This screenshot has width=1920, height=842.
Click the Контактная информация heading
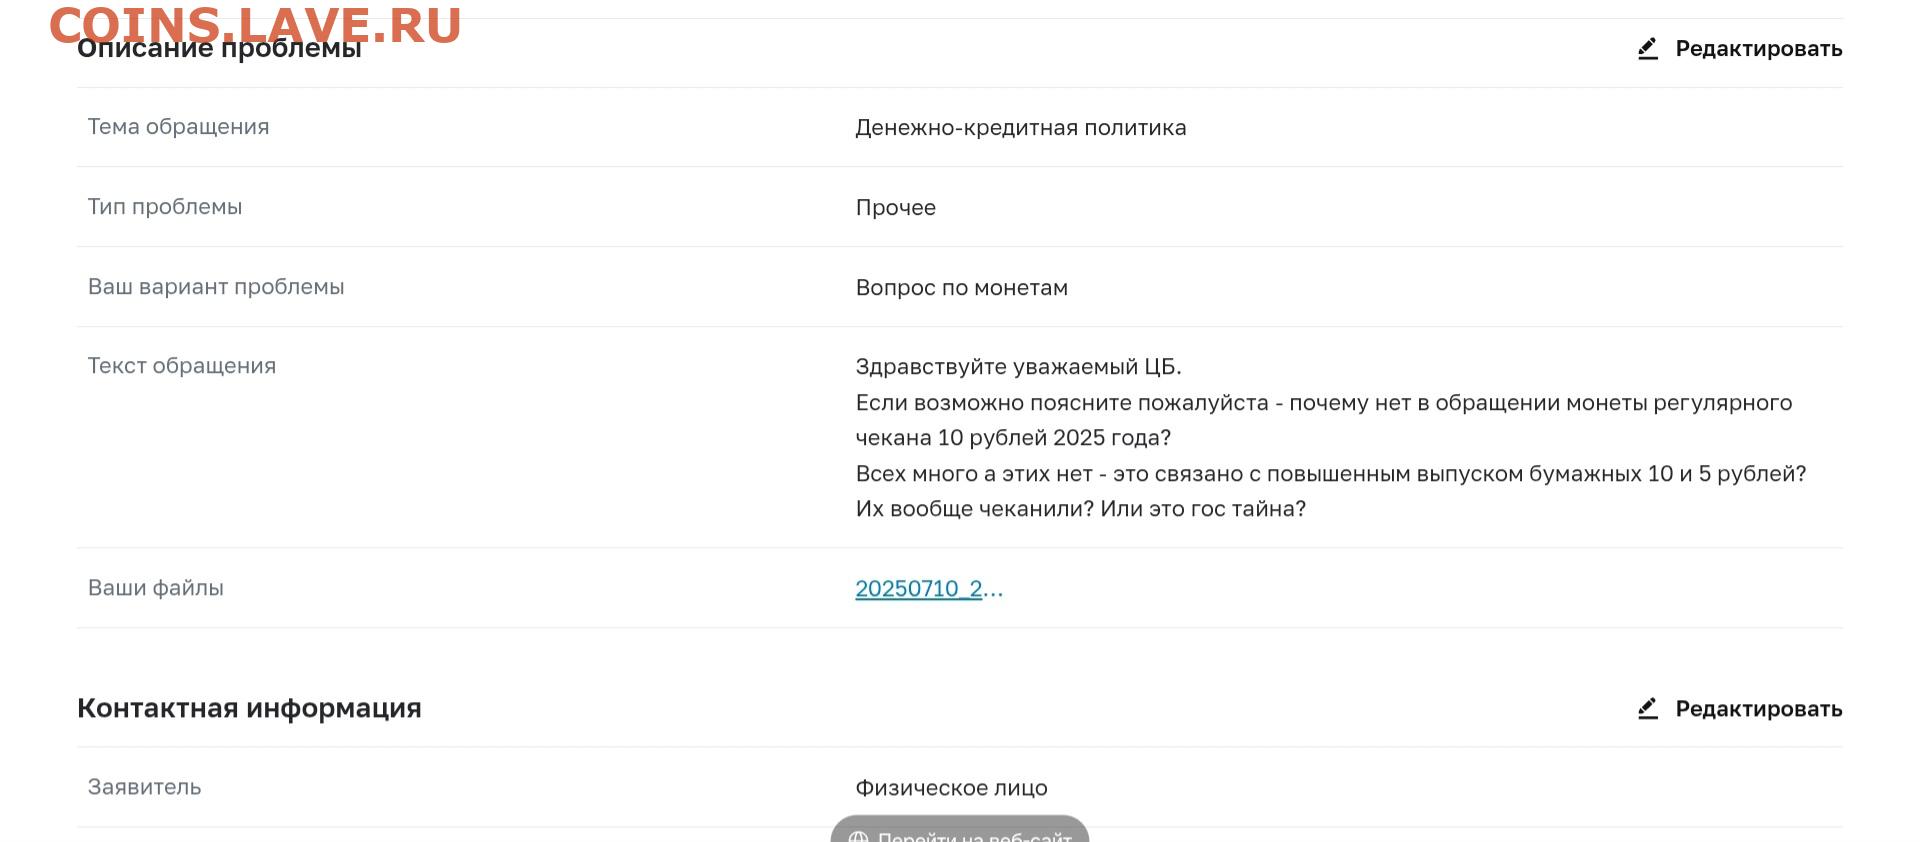249,709
